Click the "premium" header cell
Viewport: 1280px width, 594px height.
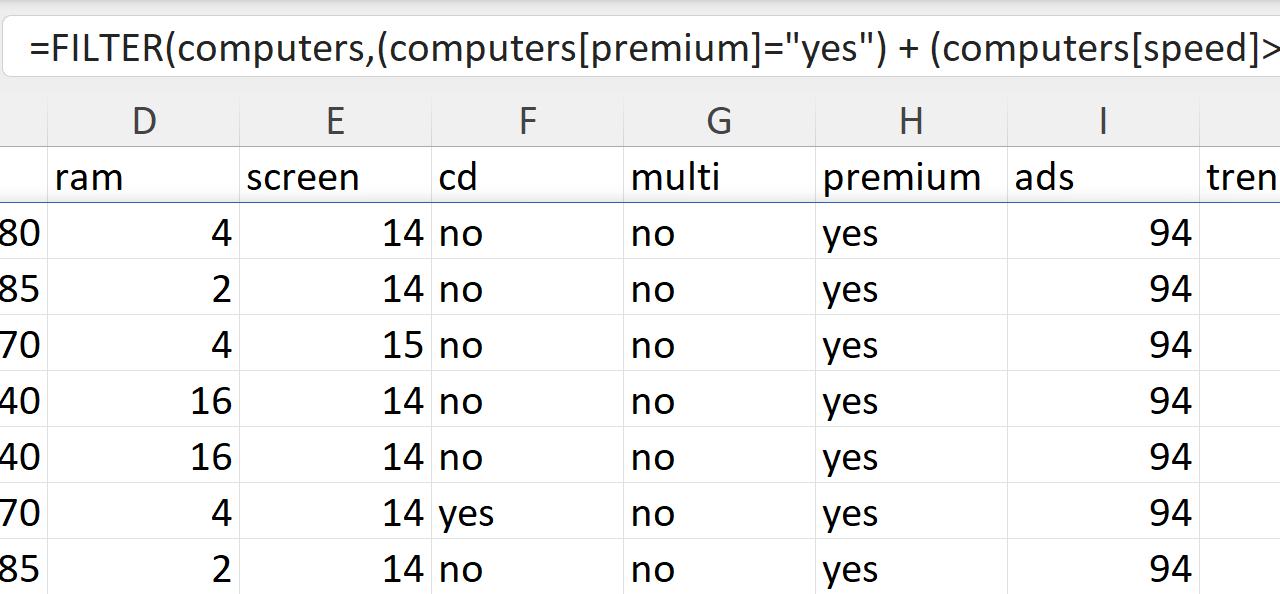click(911, 177)
